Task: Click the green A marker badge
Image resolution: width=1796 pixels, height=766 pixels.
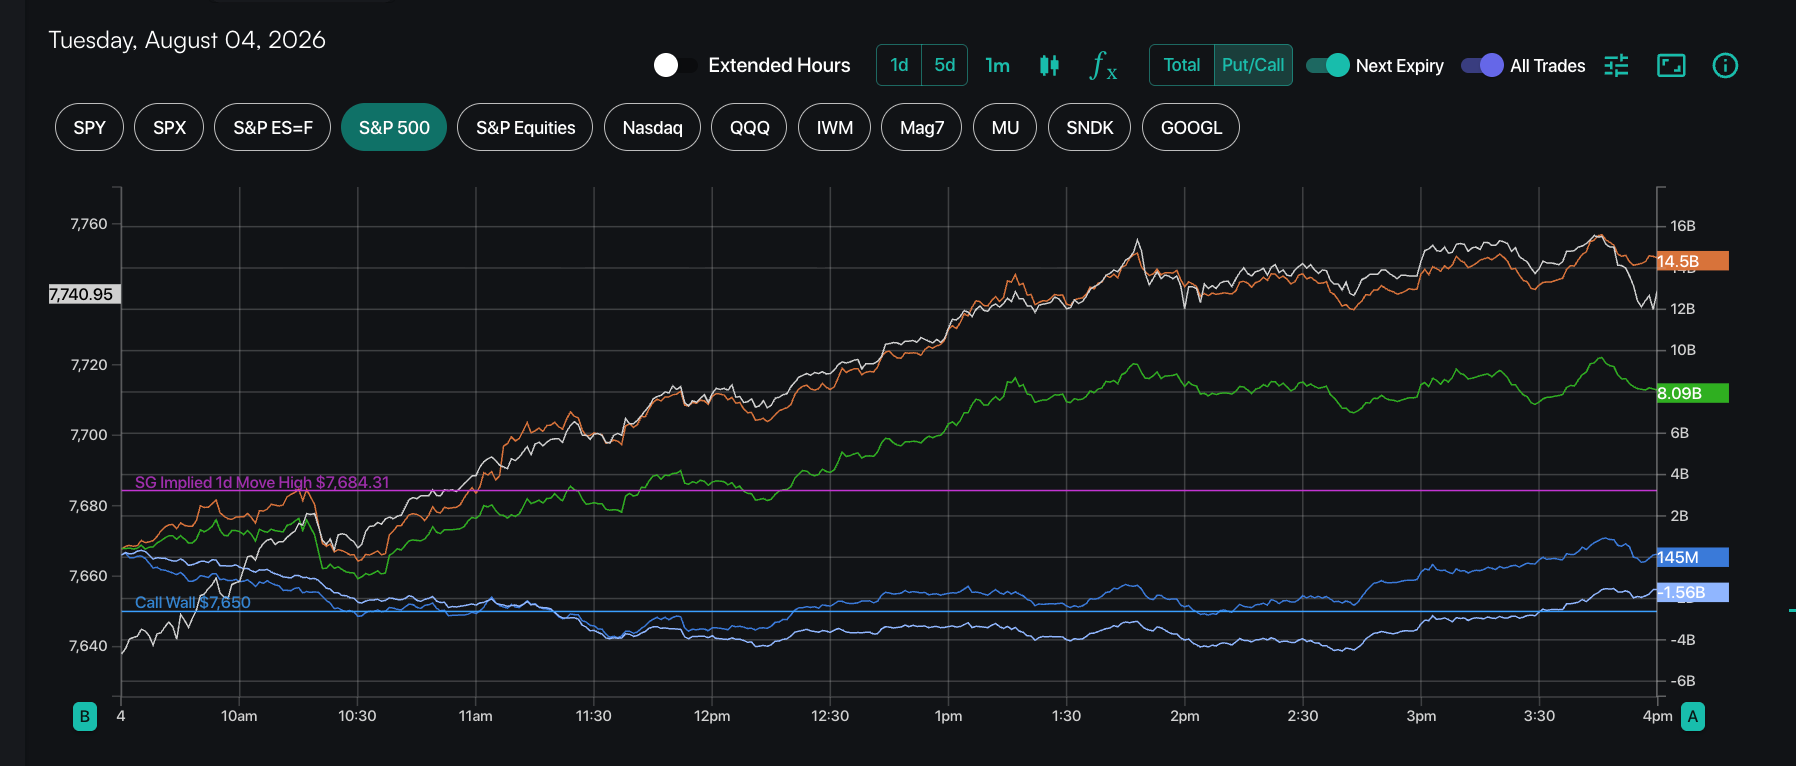Action: tap(1693, 716)
